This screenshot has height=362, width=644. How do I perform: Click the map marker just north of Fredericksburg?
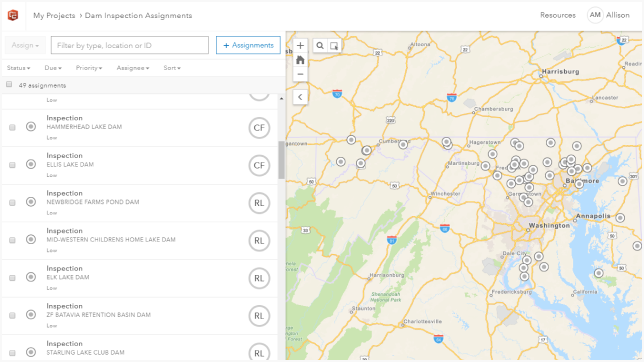point(524,277)
